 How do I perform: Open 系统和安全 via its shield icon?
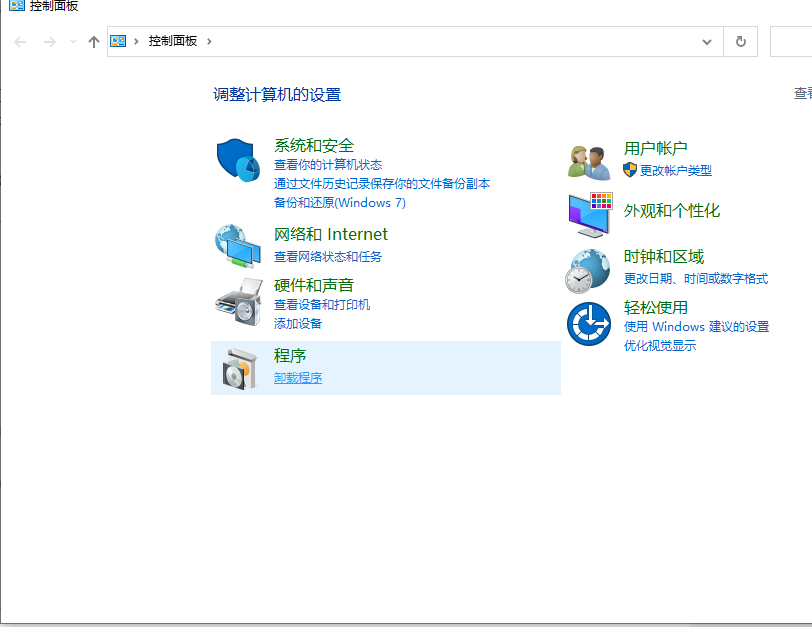click(x=237, y=160)
